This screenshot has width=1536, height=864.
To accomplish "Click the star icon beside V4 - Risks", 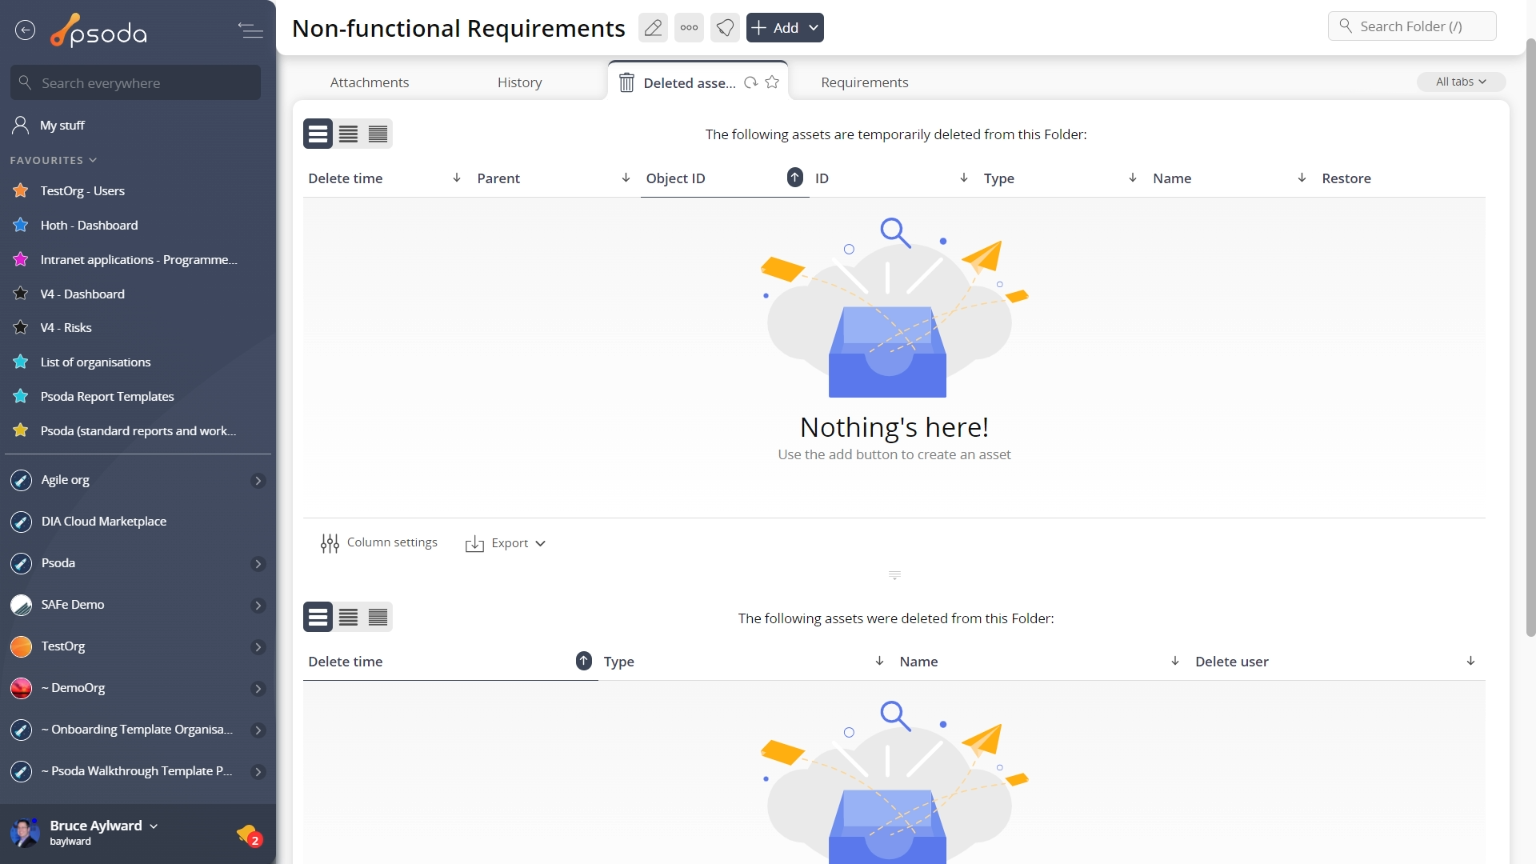I will tap(20, 328).
